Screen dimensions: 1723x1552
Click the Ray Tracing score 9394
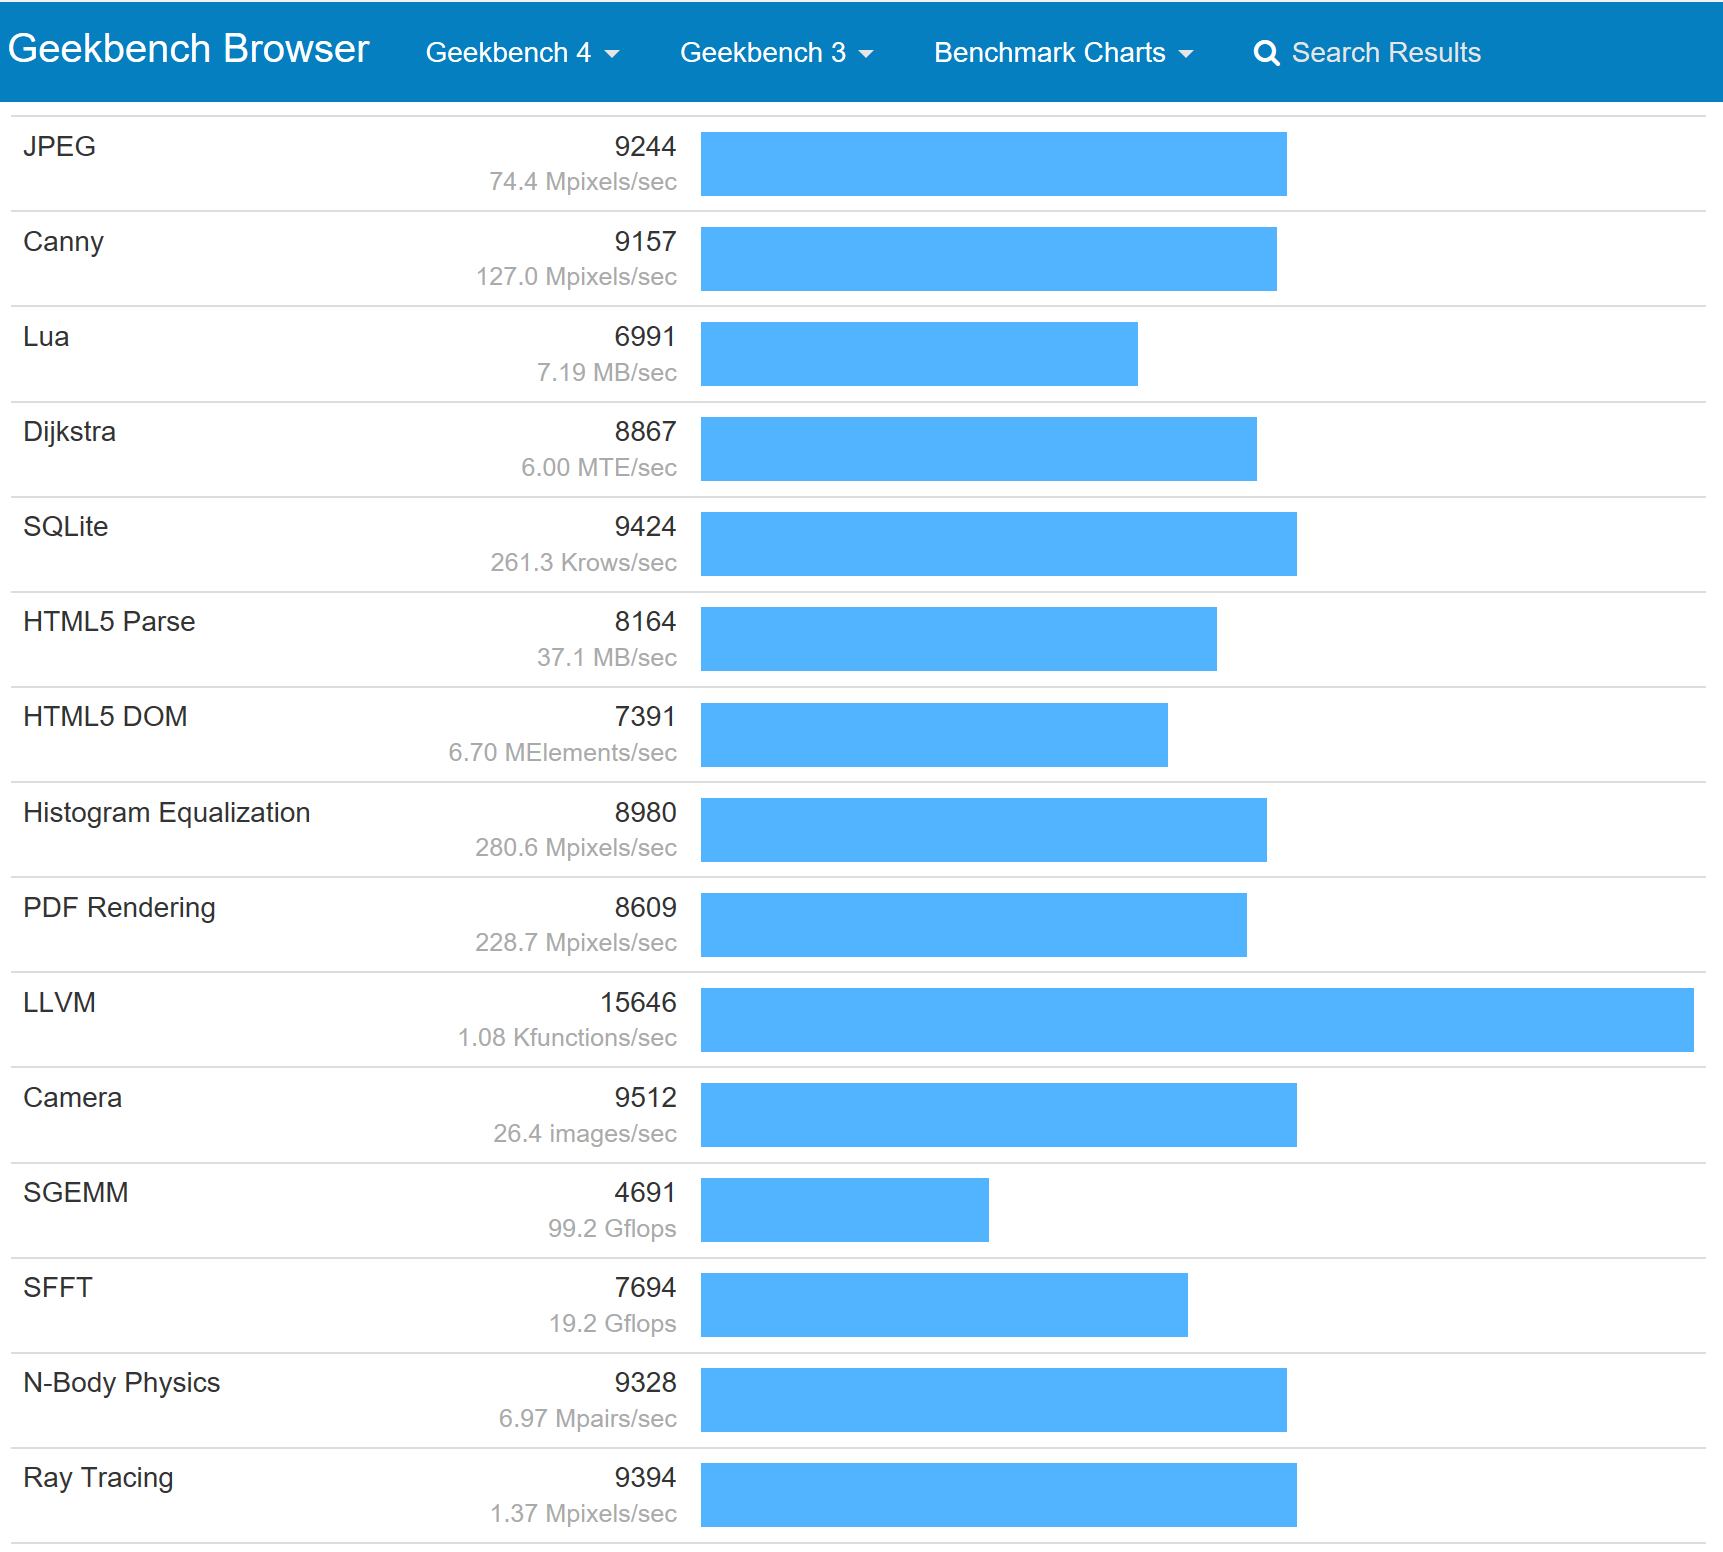(645, 1477)
